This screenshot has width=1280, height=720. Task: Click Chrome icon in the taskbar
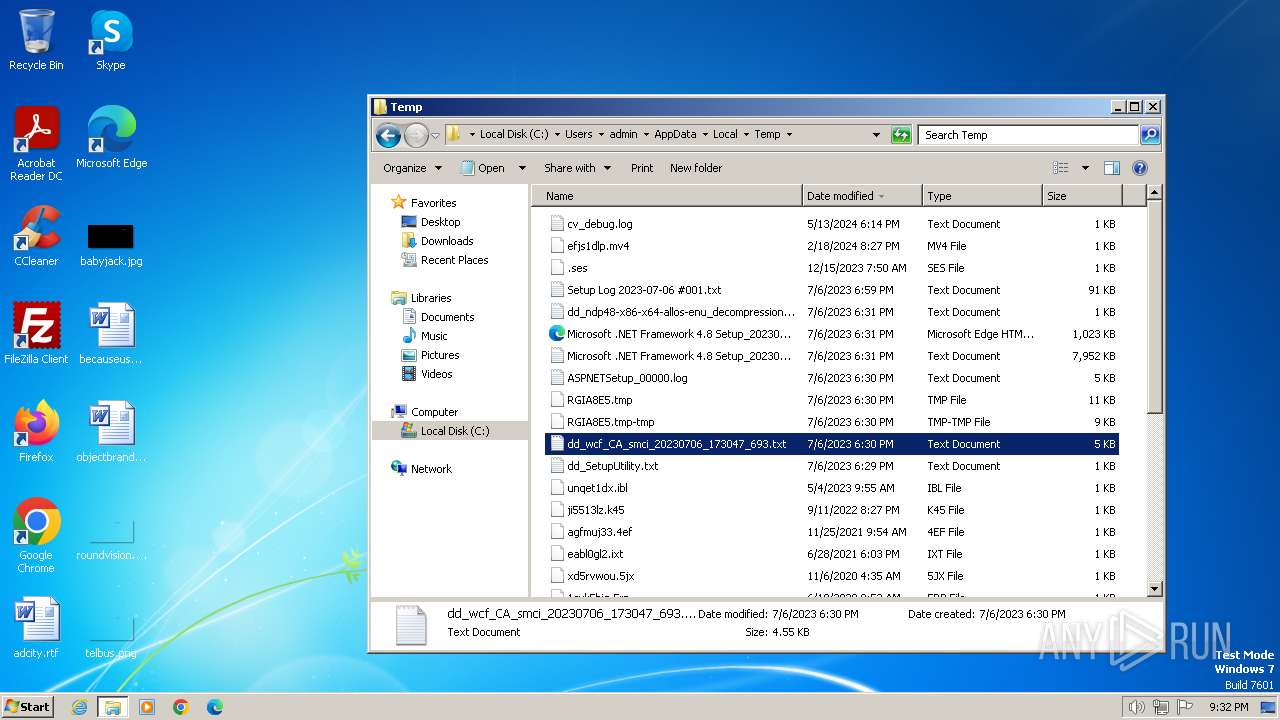click(x=181, y=707)
